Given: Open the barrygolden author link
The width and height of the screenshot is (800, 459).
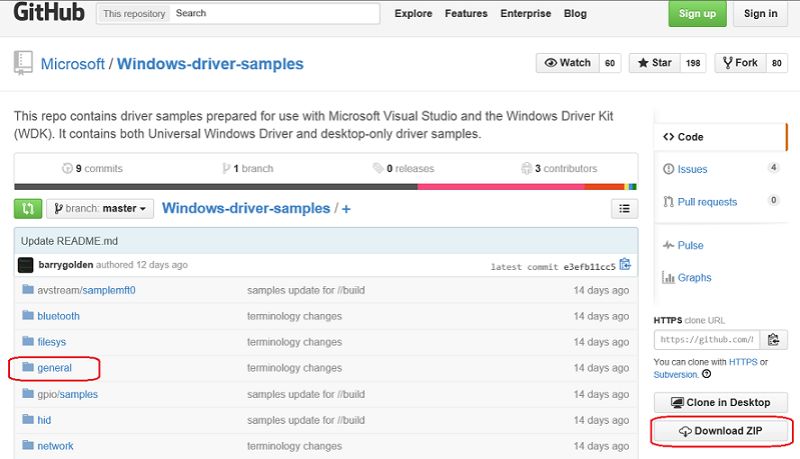Looking at the screenshot, I should click(66, 265).
